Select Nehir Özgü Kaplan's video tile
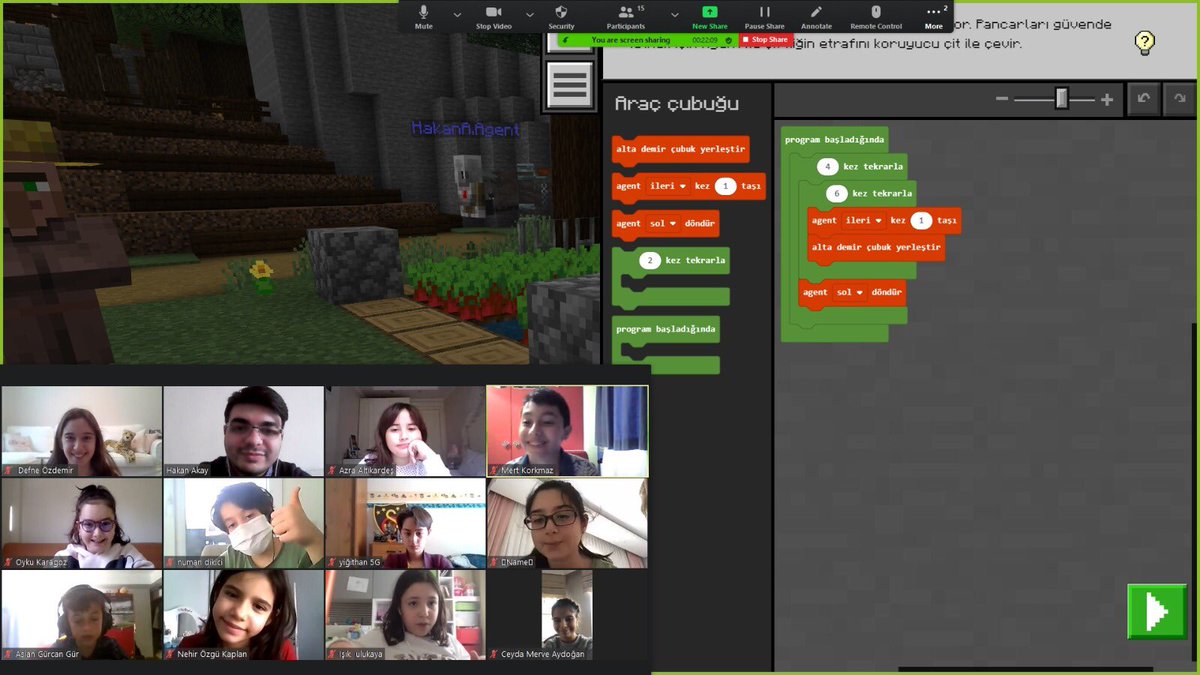The height and width of the screenshot is (675, 1200). [x=244, y=615]
